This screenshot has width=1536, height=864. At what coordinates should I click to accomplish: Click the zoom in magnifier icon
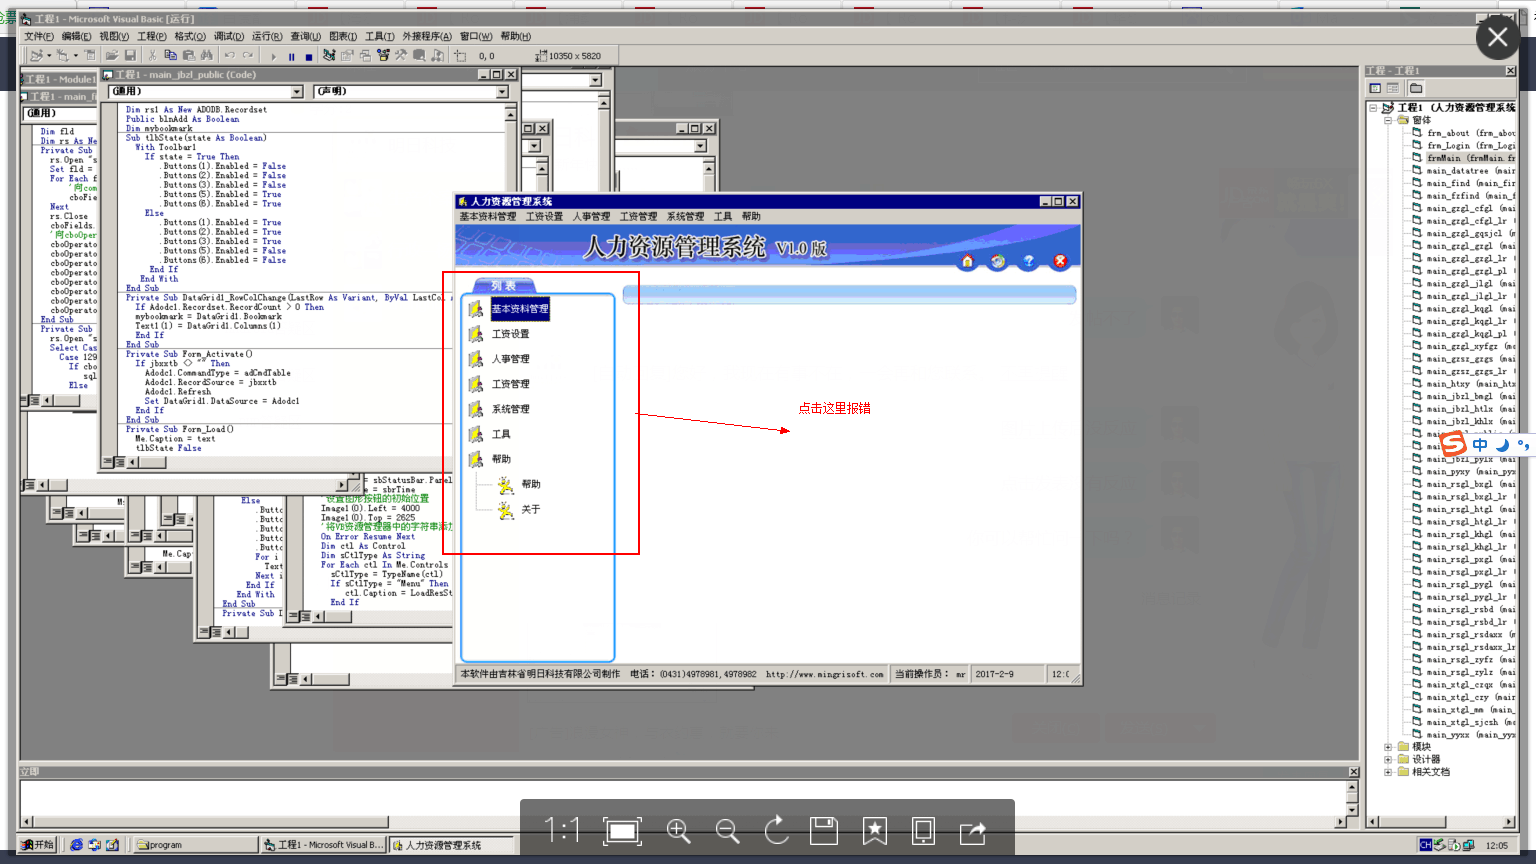(x=679, y=831)
